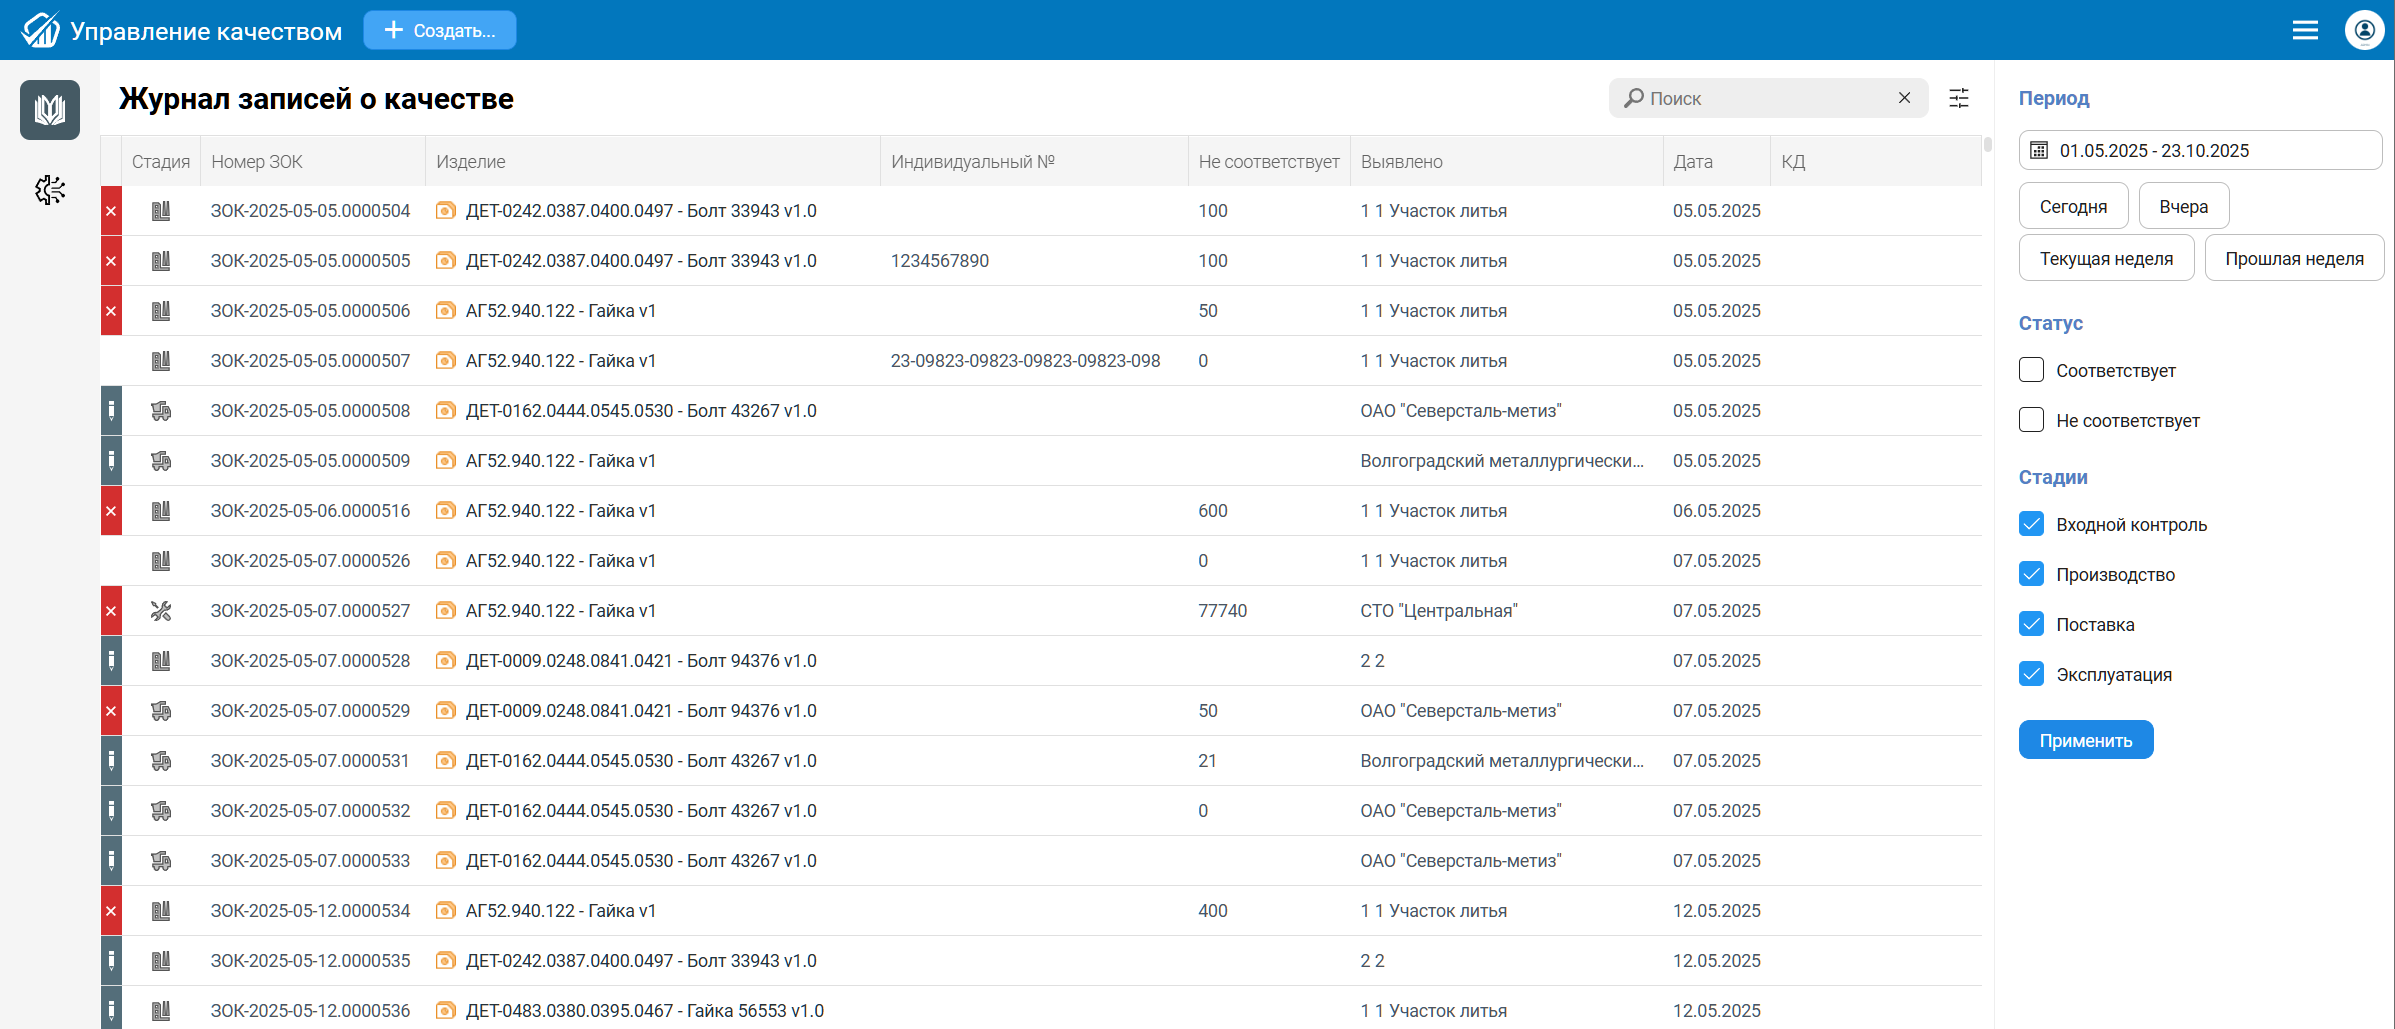Click the hamburger menu icon in header
Image resolution: width=2395 pixels, height=1029 pixels.
pyautogui.click(x=2305, y=30)
